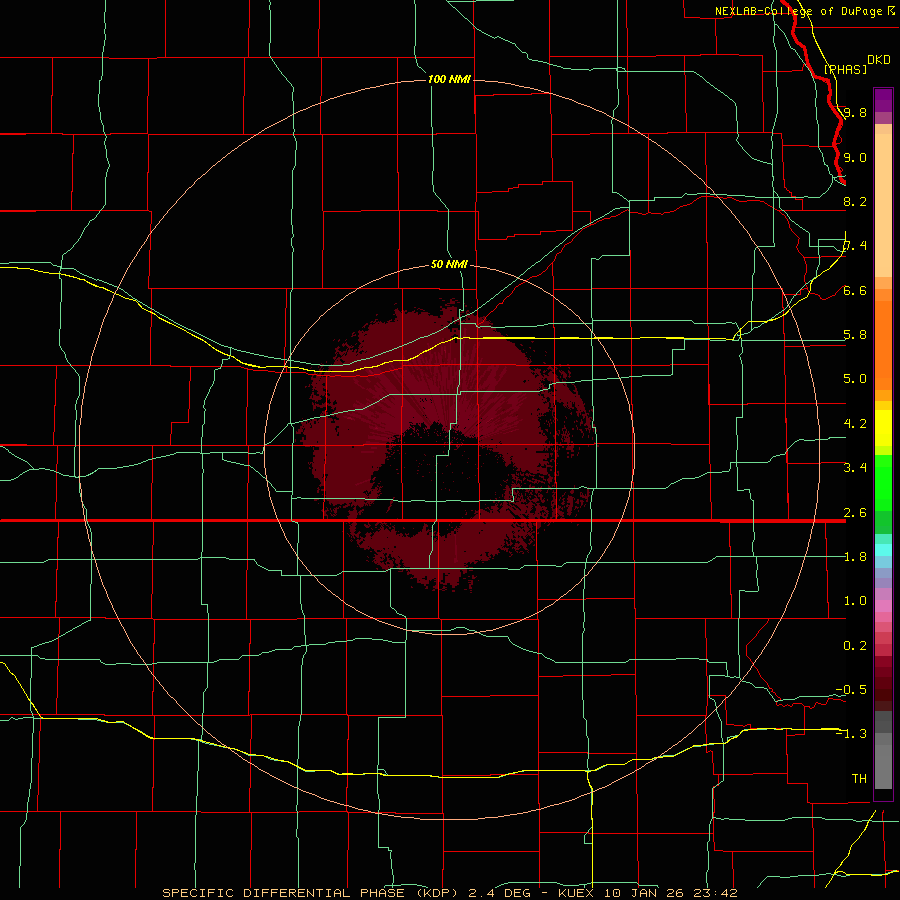Click the 0.2 legend value
The image size is (900, 900).
[855, 645]
